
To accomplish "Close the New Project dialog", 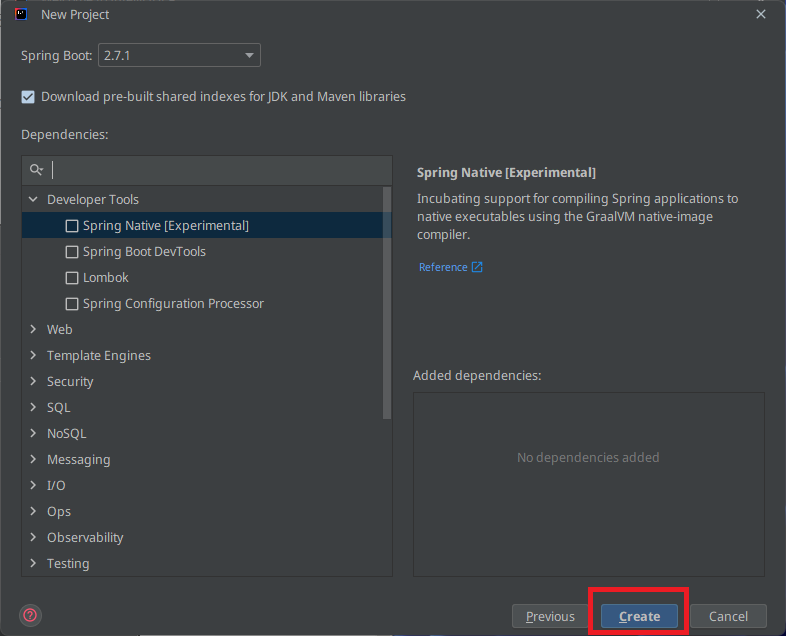I will [x=760, y=14].
